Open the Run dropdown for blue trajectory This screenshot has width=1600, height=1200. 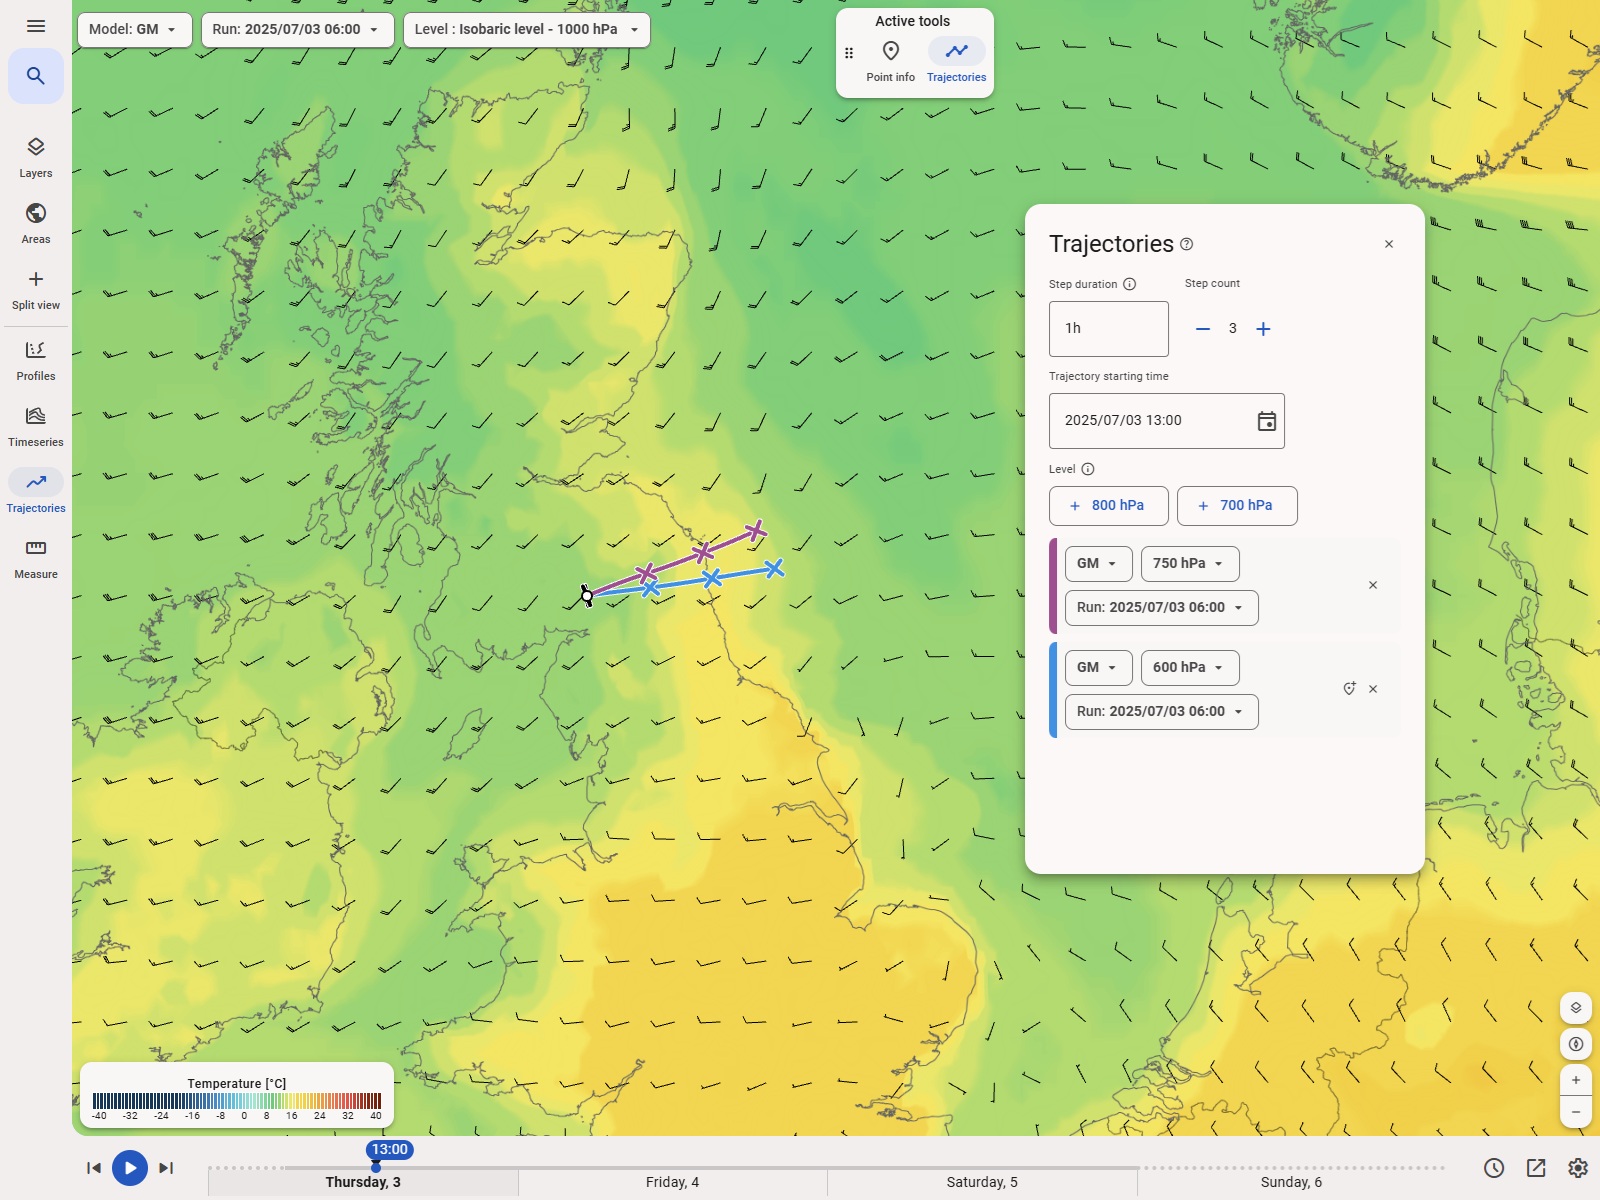click(1161, 712)
